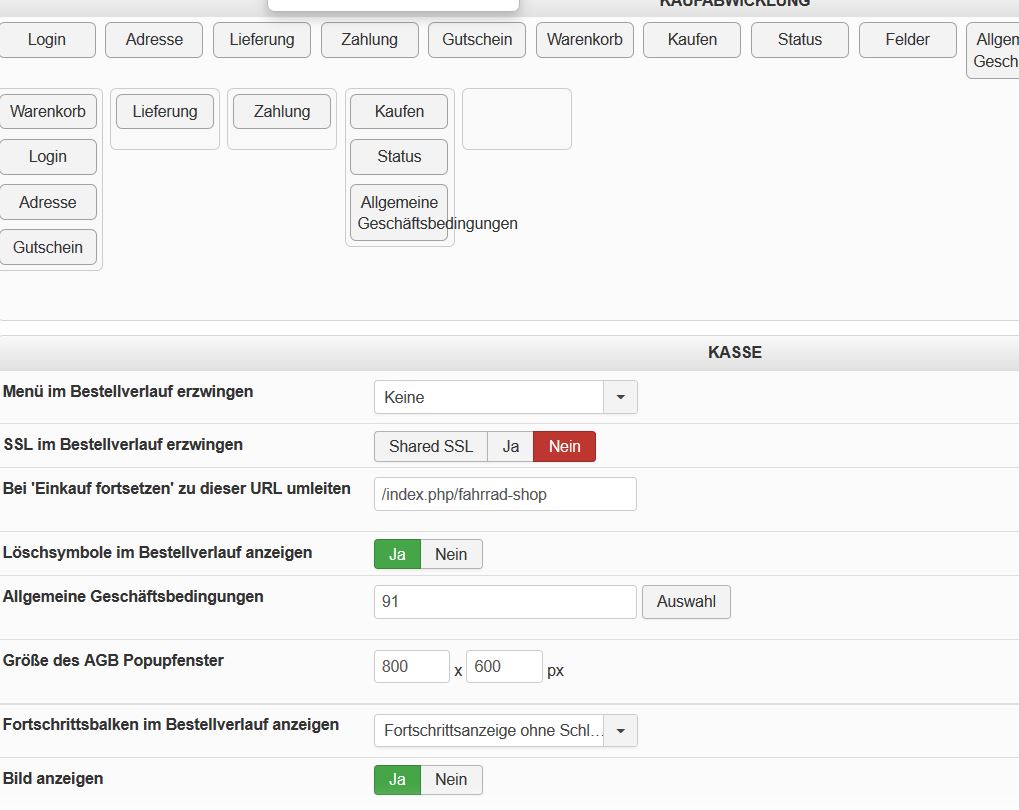1019x810 pixels.
Task: Set Bild anzeigen to Nein
Action: [x=451, y=780]
